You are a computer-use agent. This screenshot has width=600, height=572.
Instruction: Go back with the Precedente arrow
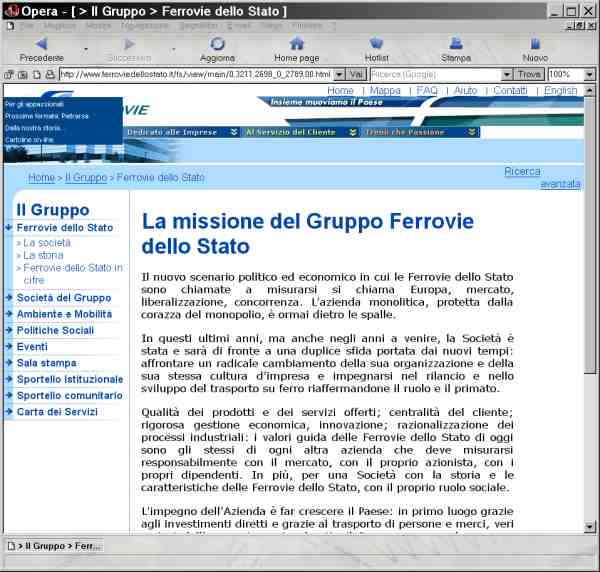[x=41, y=44]
